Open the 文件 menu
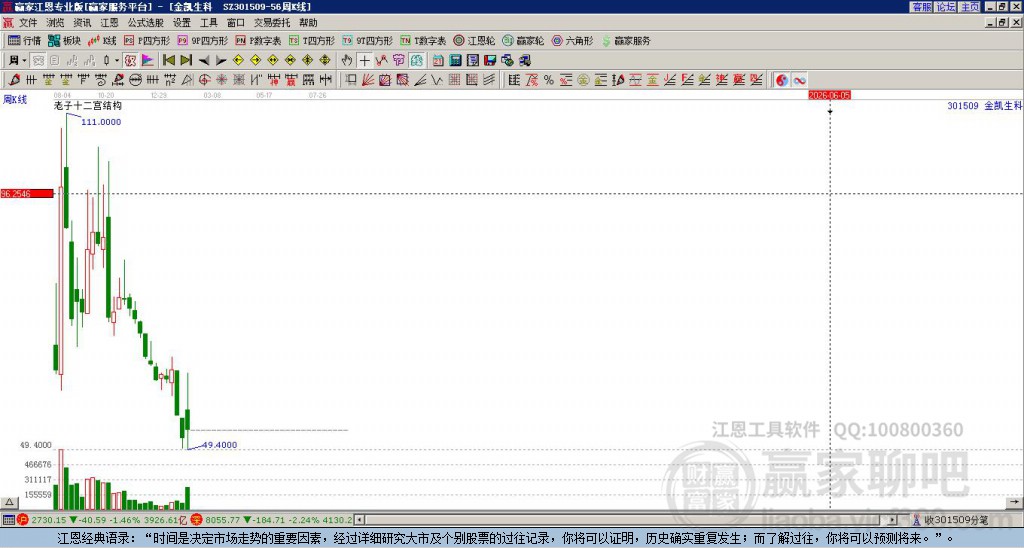 (28, 23)
